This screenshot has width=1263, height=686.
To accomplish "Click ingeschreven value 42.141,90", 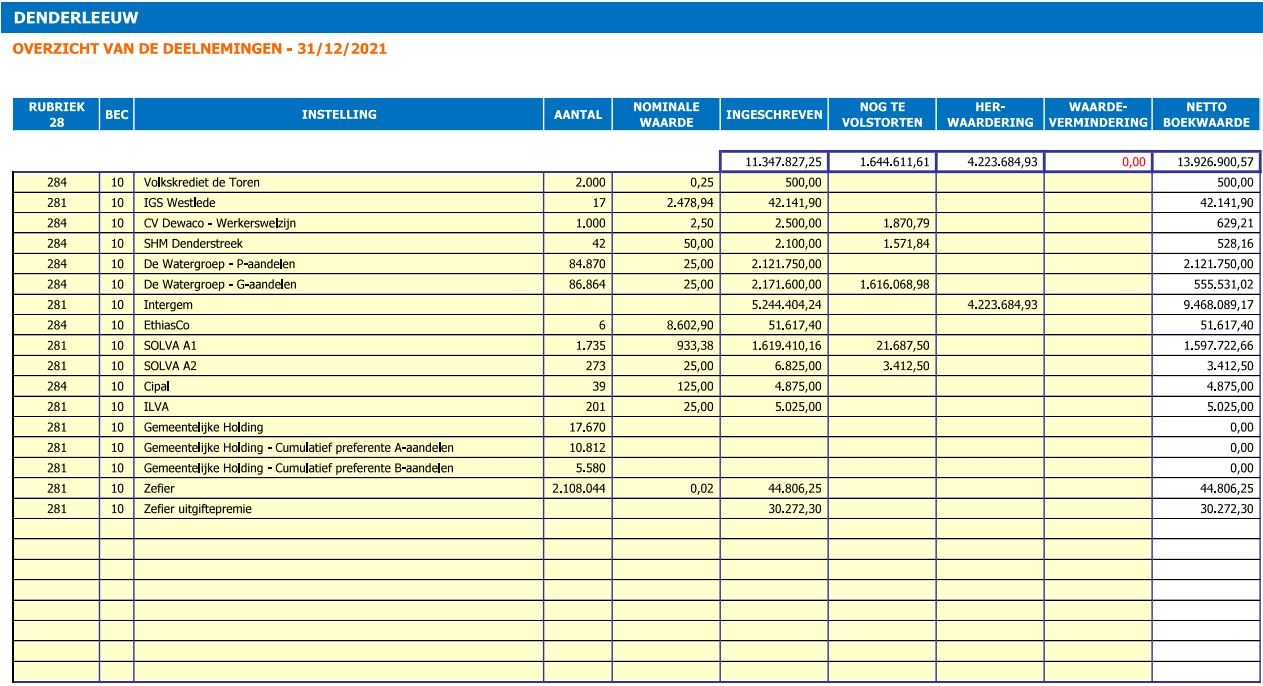I will click(774, 203).
